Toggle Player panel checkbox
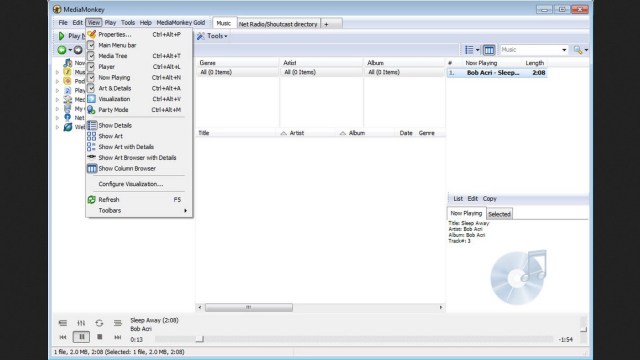The image size is (640, 360). click(91, 67)
